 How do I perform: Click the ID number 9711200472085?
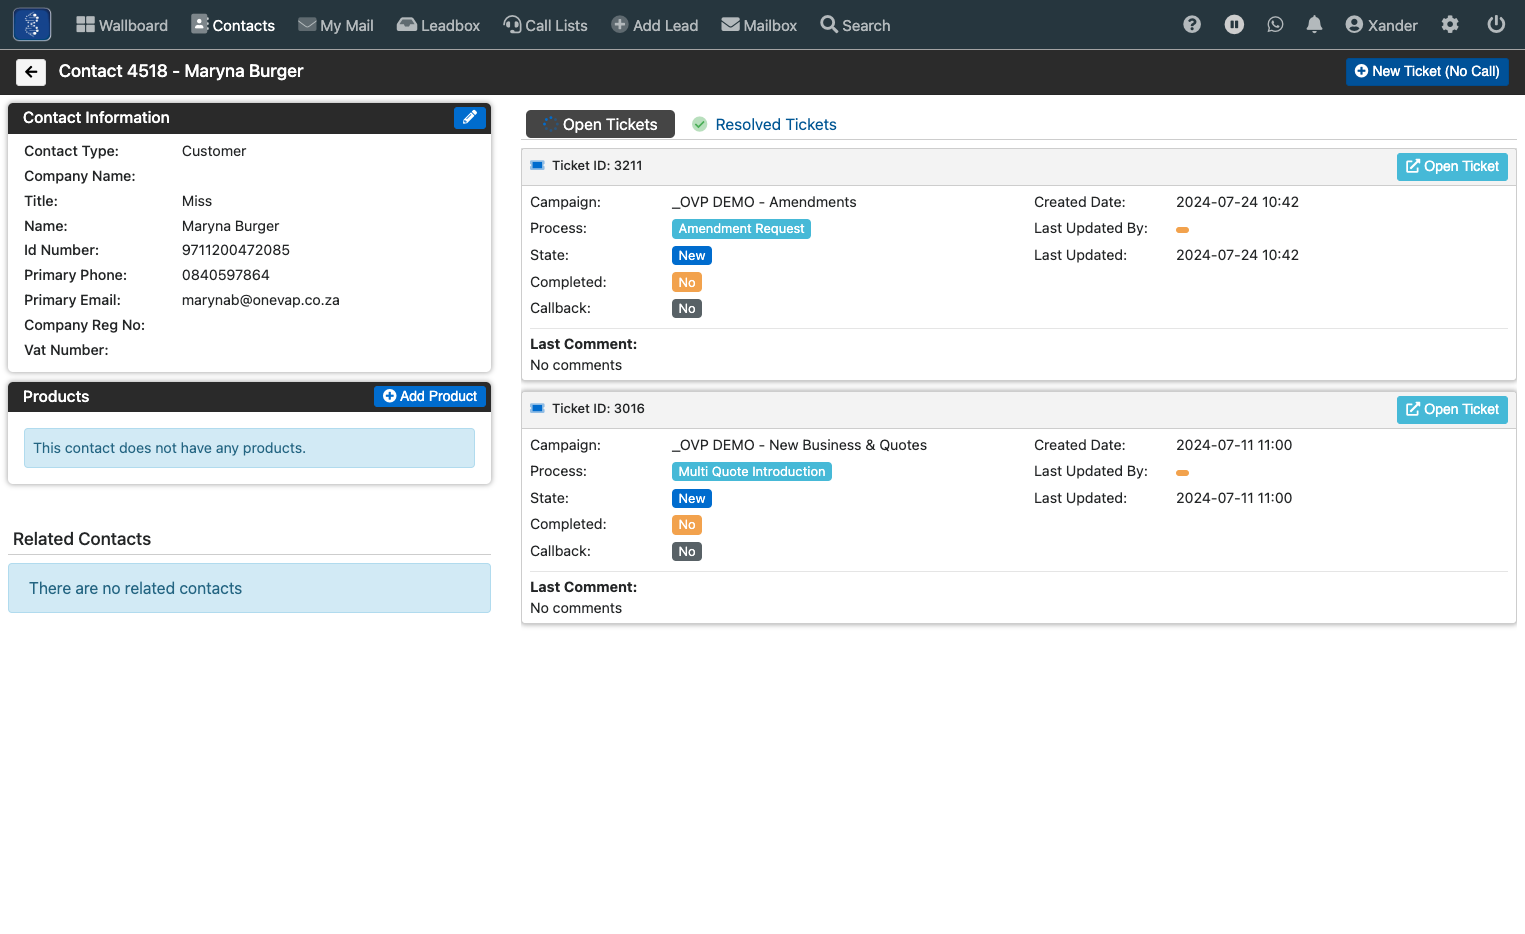236,250
